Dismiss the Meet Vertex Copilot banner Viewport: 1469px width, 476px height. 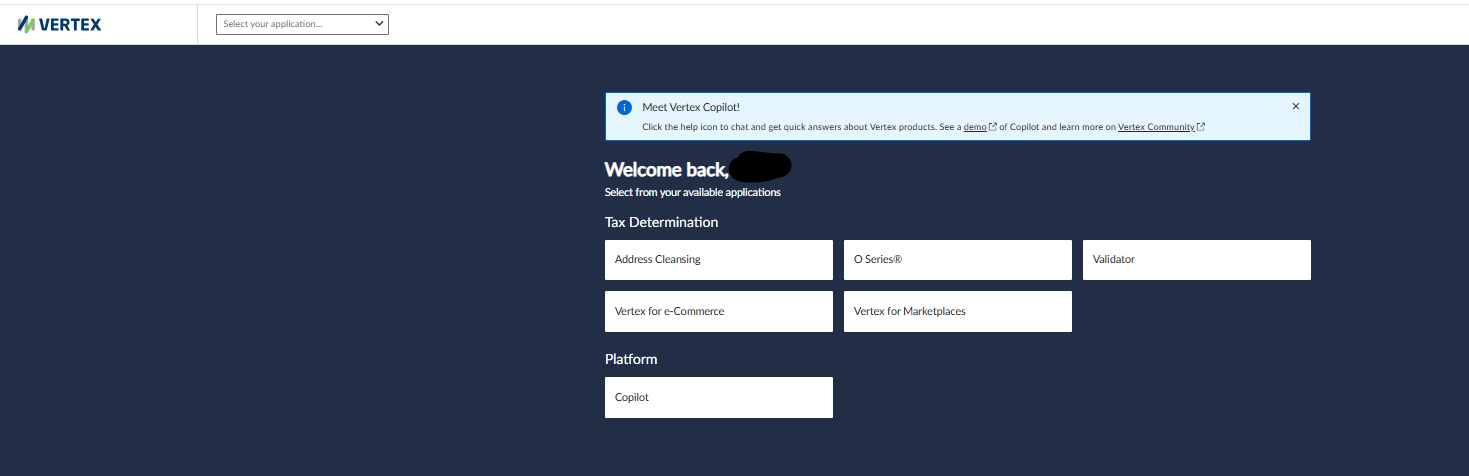click(1295, 106)
